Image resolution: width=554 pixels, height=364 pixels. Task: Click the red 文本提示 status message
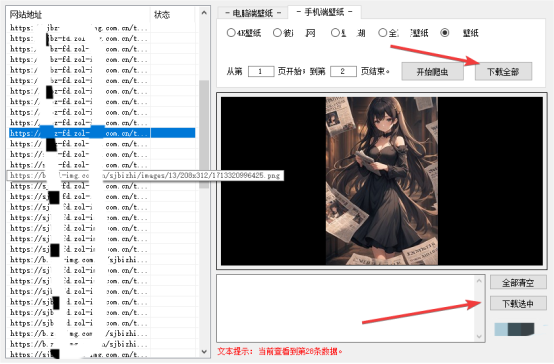280,351
